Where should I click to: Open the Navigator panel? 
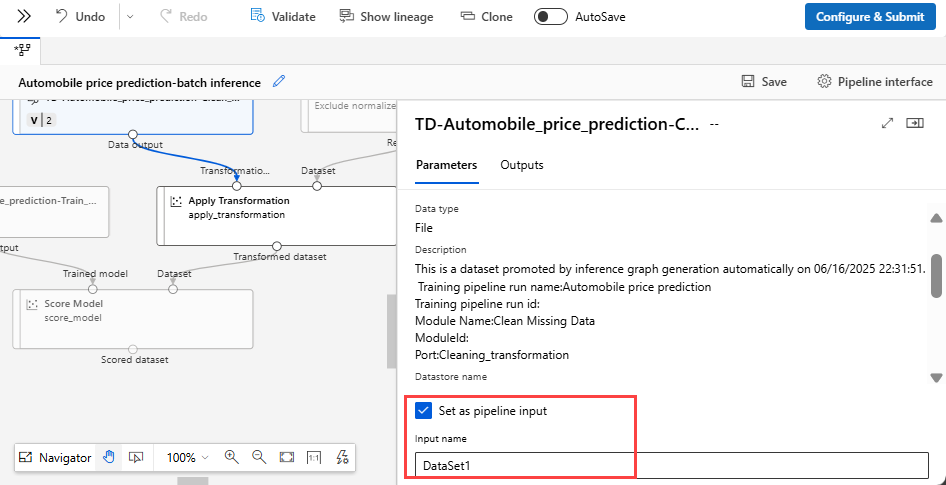[56, 457]
